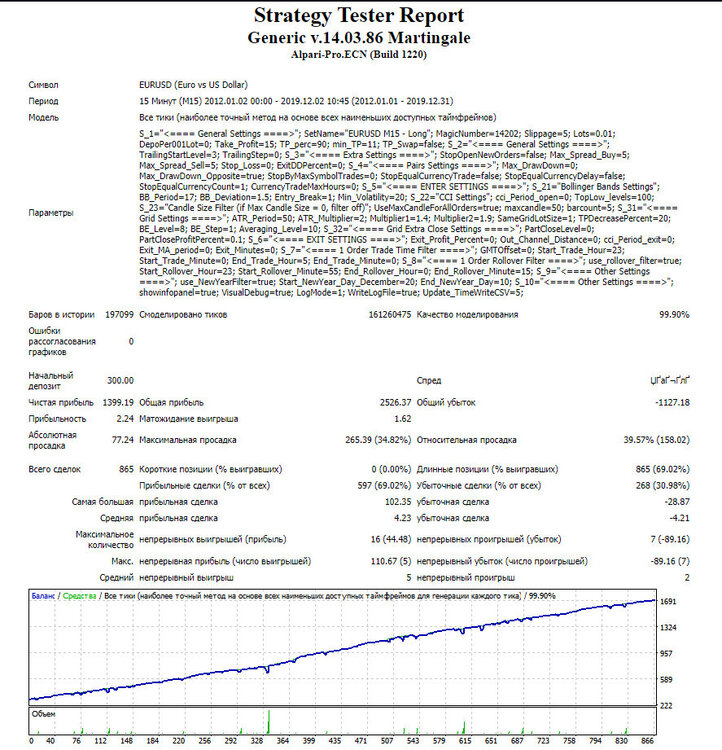Image resolution: width=722 pixels, height=750 pixels.
Task: Click the period value starting '15 Минут (M15)'
Action: pos(296,101)
